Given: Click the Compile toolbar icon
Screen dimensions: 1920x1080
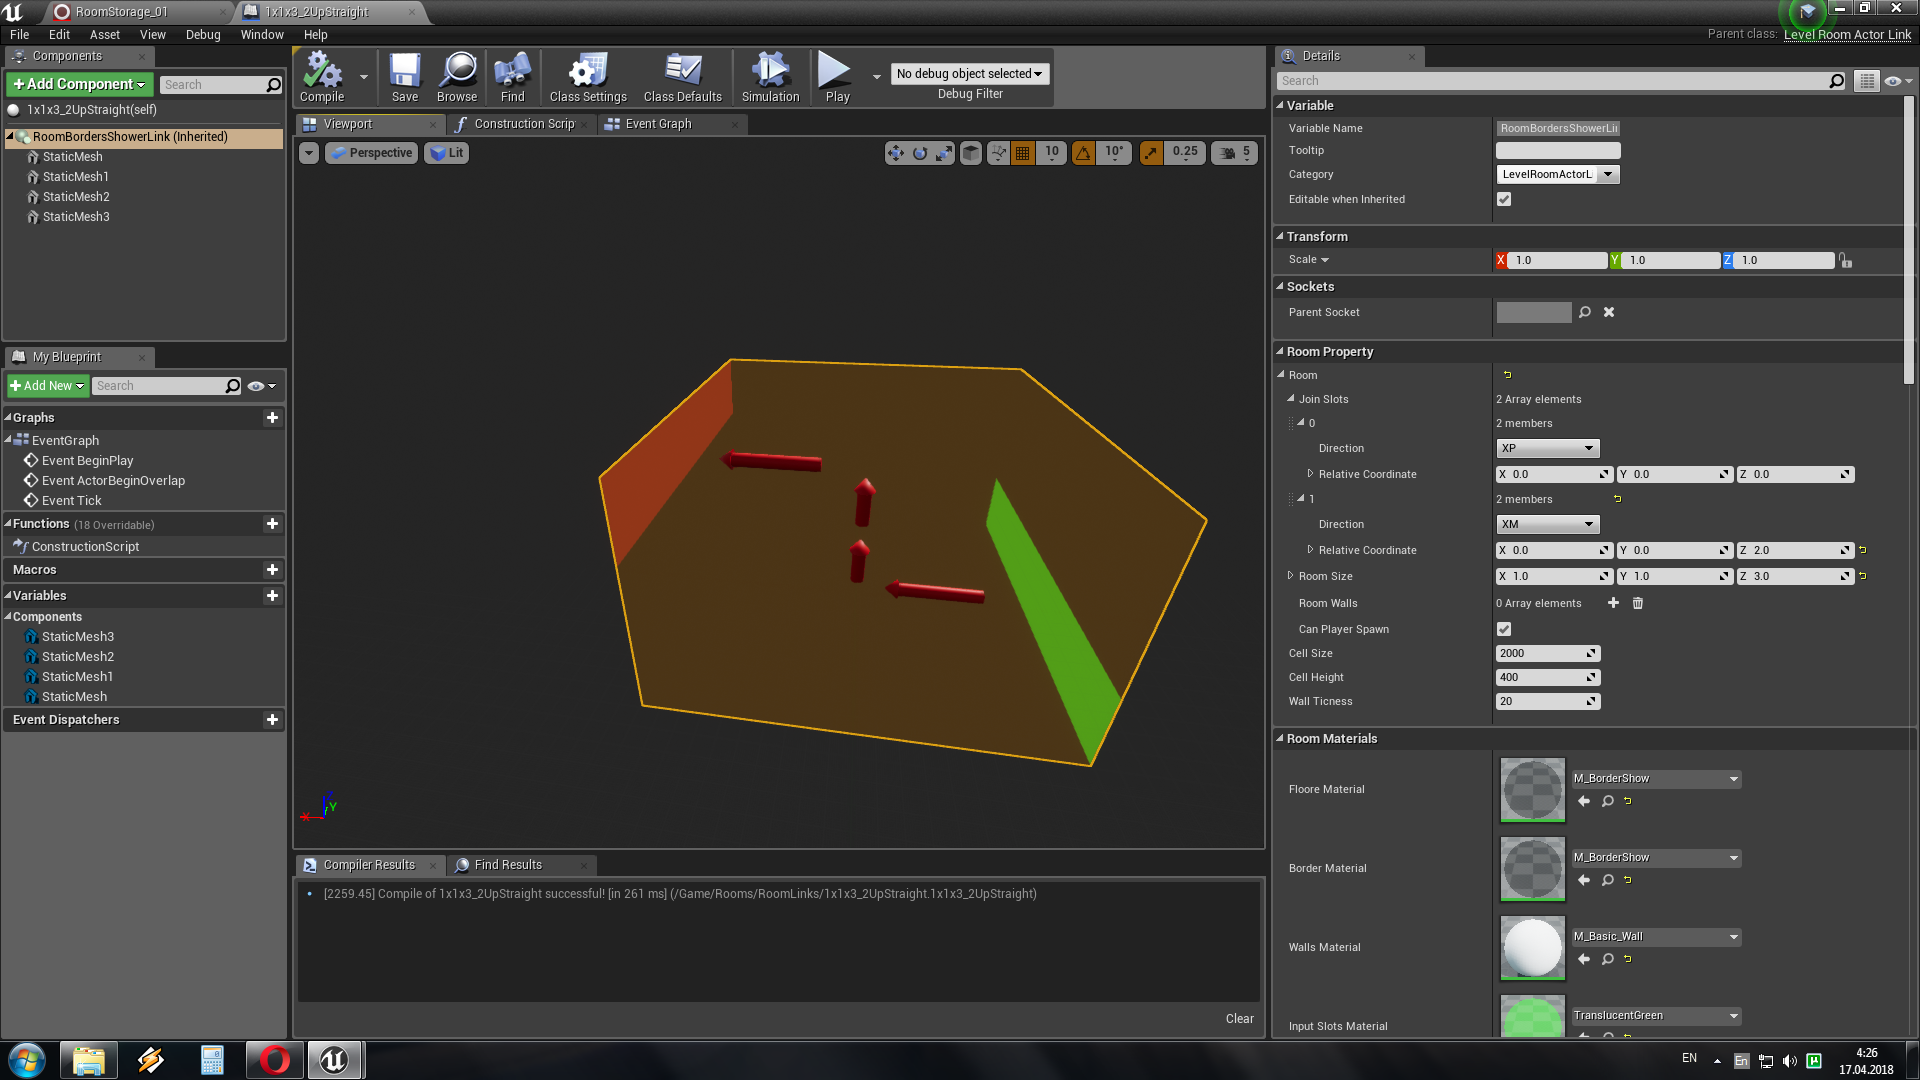Looking at the screenshot, I should pyautogui.click(x=322, y=77).
